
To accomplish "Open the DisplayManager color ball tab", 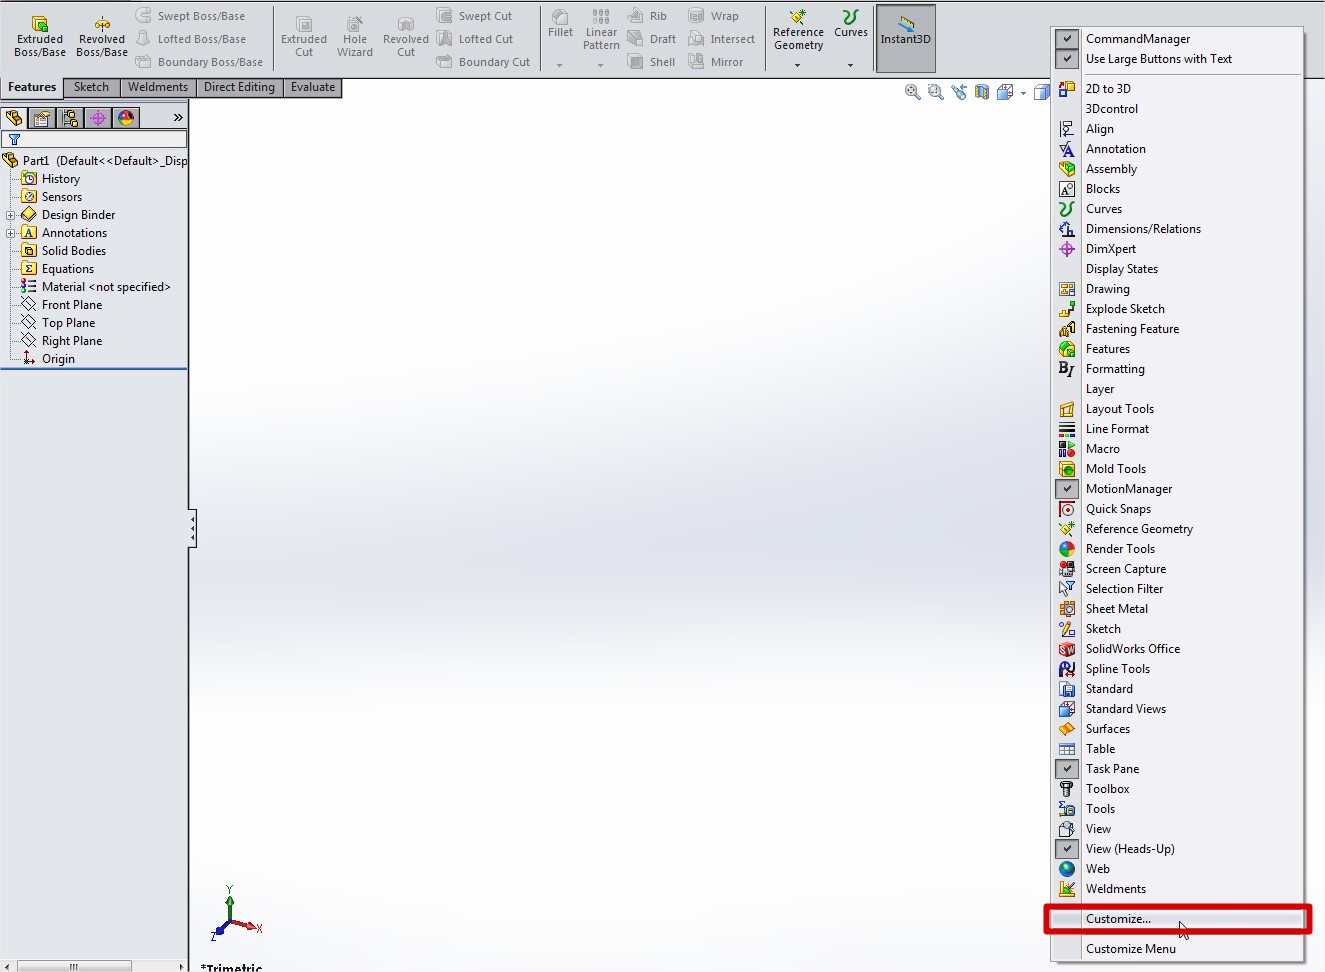I will point(126,118).
